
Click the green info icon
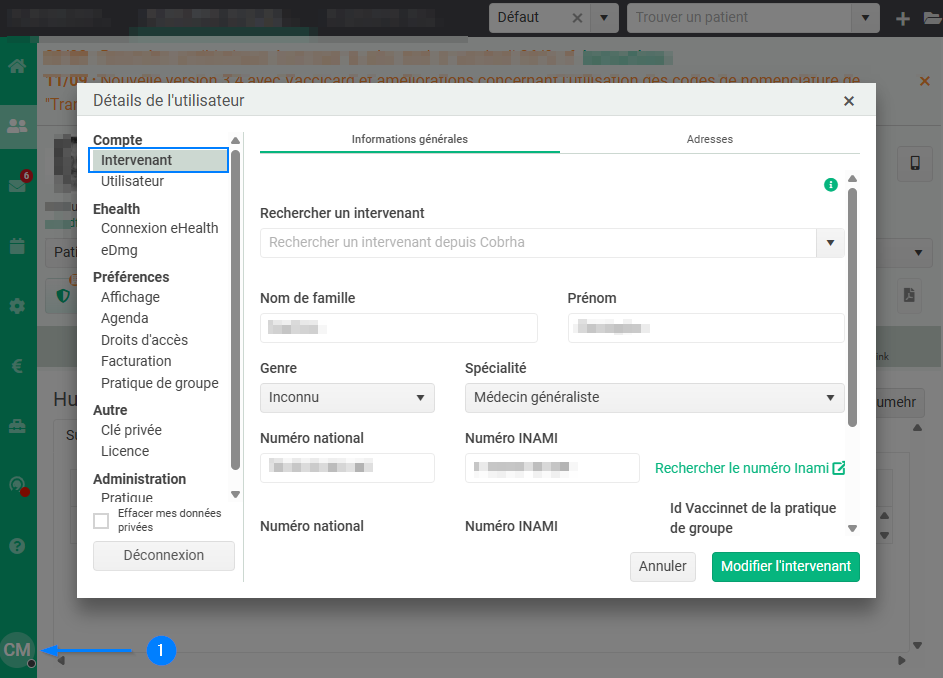tap(830, 185)
